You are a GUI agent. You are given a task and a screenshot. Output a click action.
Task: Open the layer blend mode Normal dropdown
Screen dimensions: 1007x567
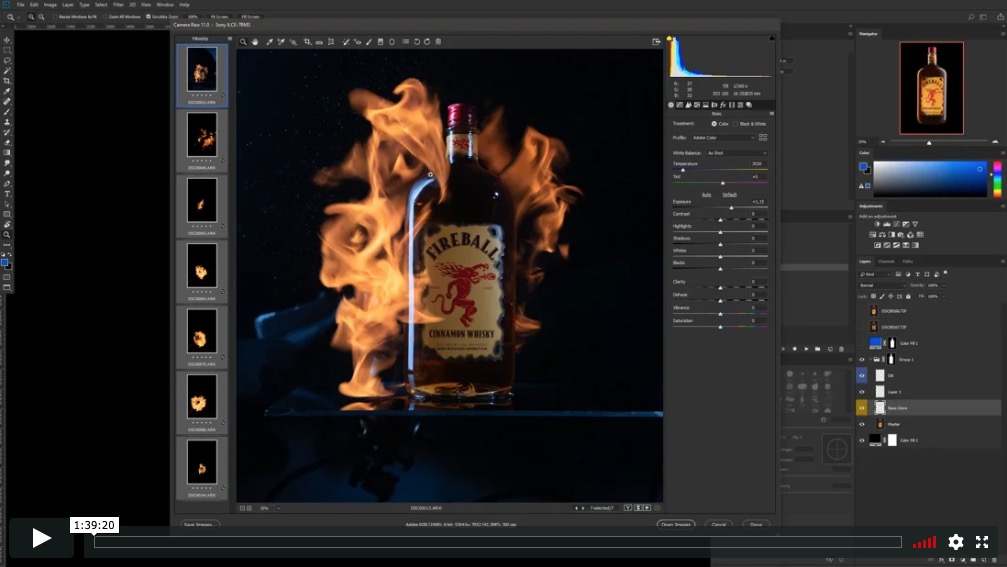(x=882, y=285)
